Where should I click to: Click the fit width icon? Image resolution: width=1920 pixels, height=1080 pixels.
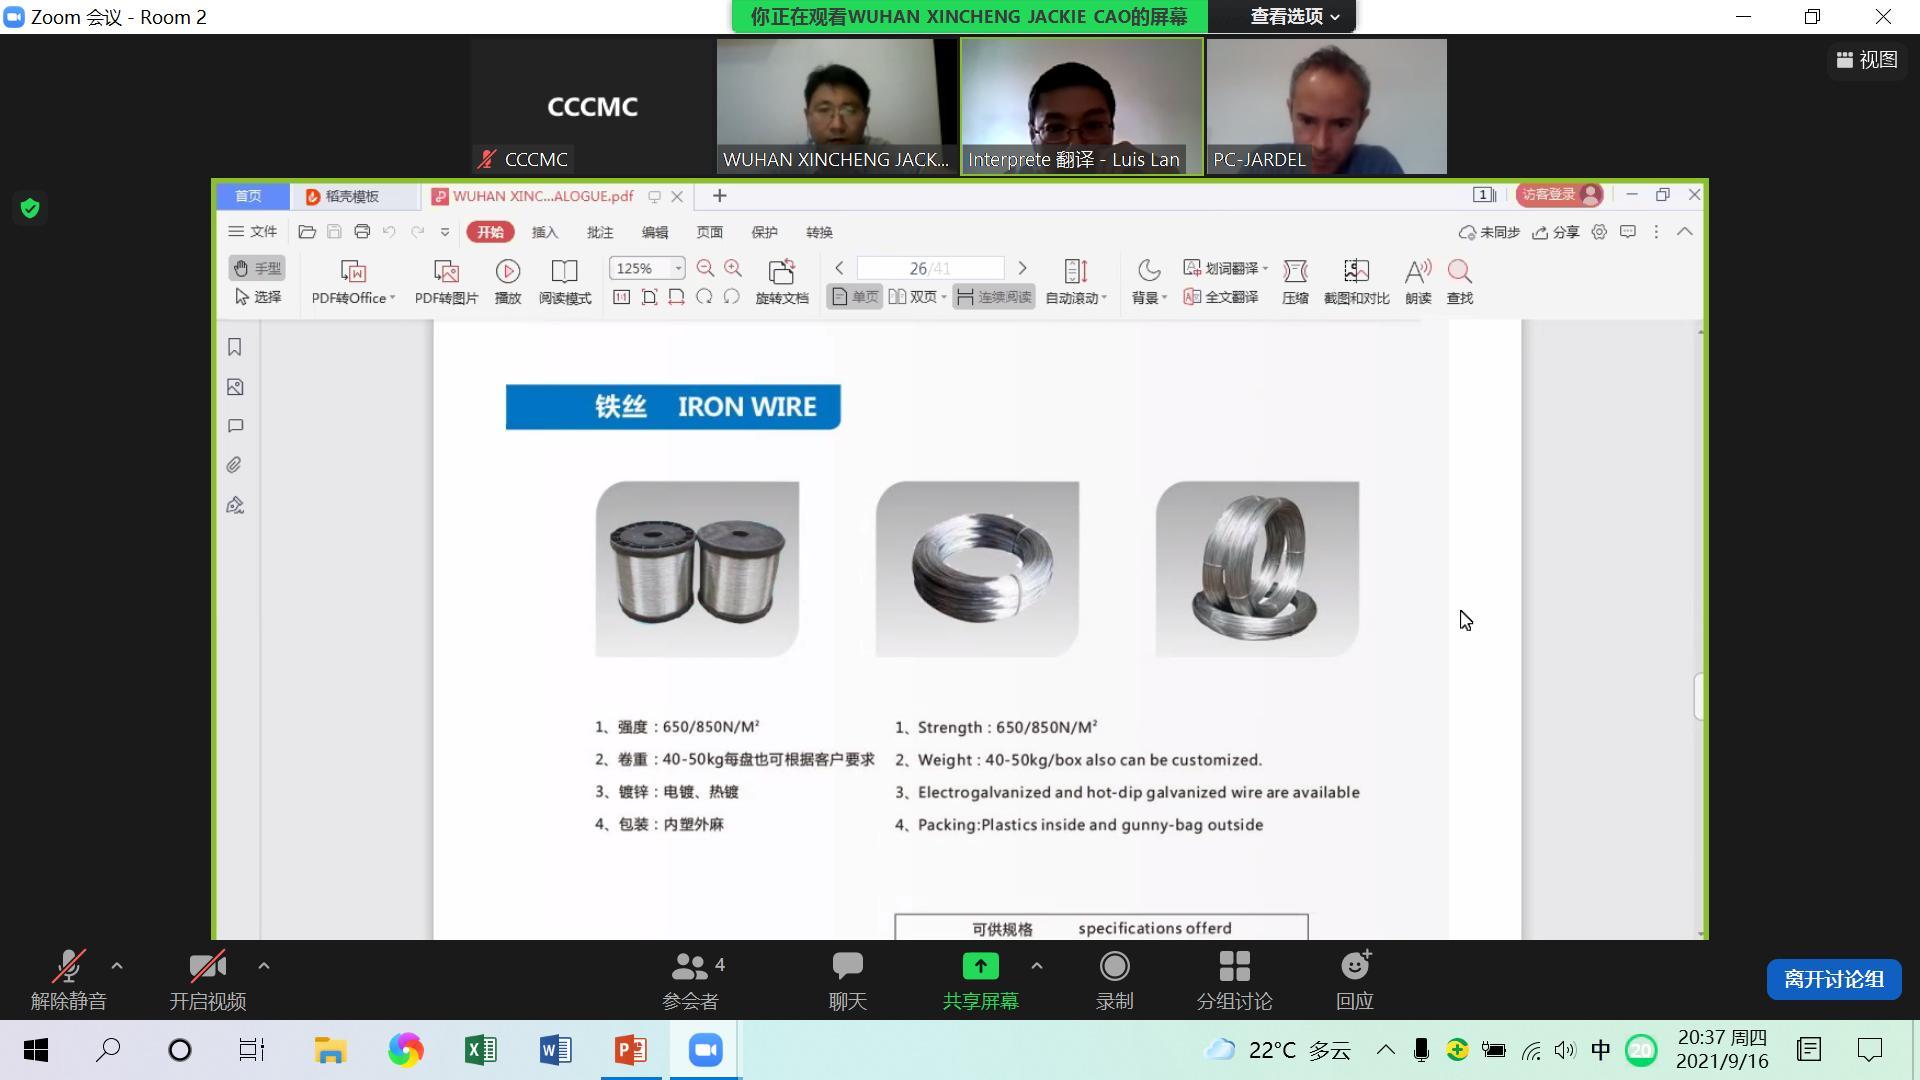tap(677, 297)
